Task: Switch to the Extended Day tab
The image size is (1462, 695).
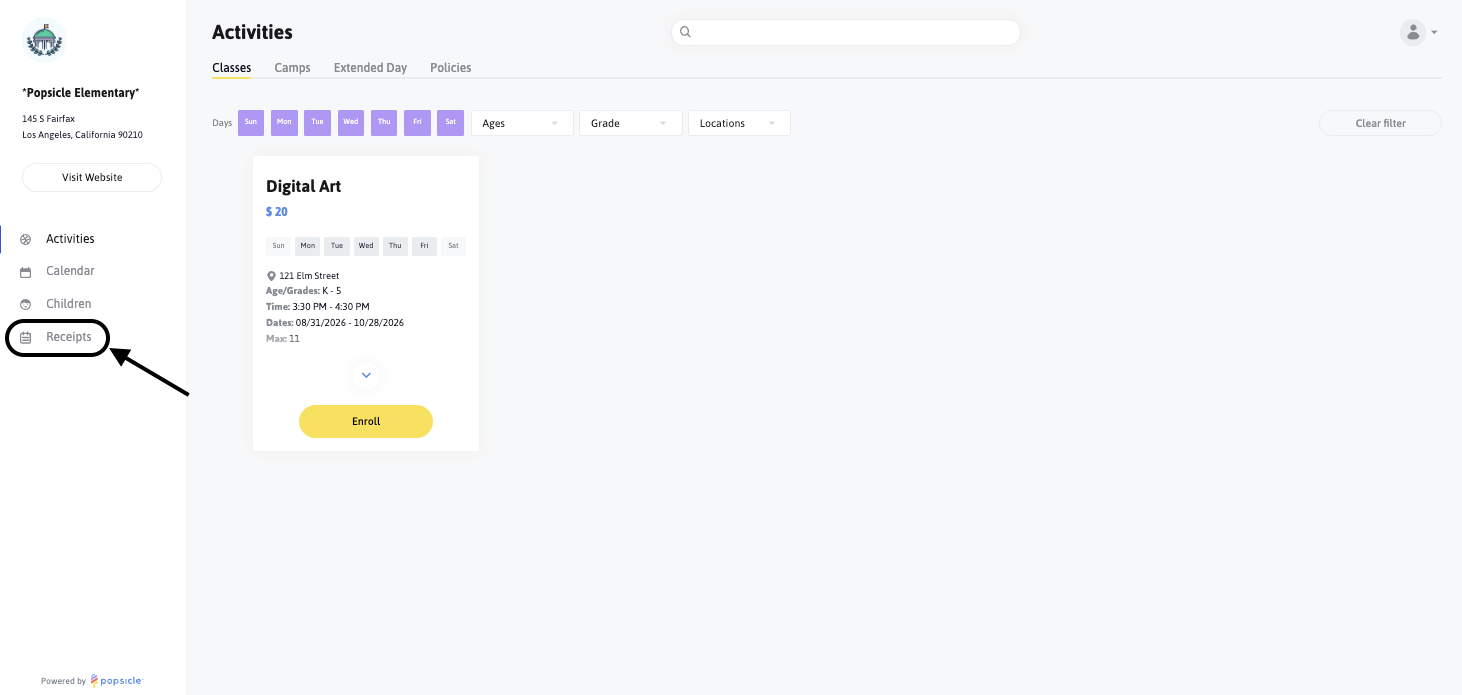Action: tap(370, 68)
